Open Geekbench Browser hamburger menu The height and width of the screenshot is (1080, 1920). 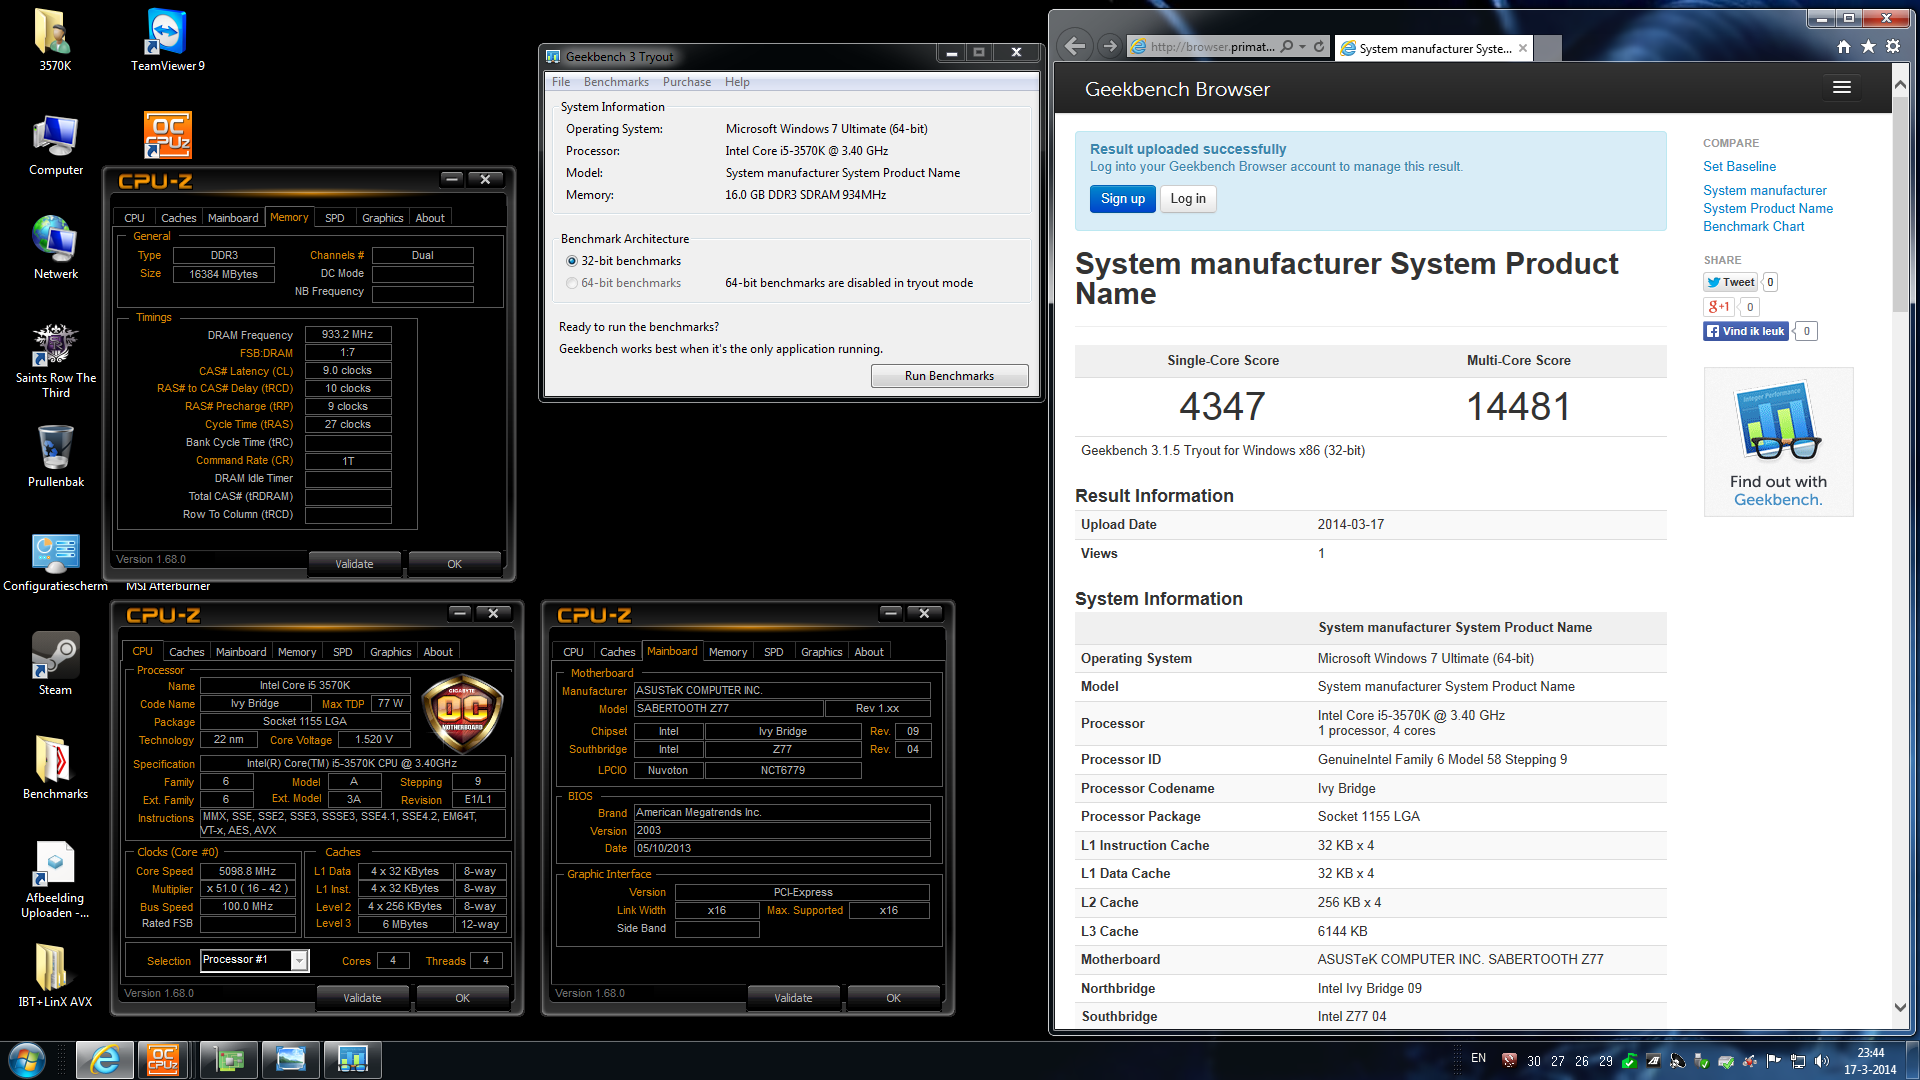pyautogui.click(x=1841, y=88)
